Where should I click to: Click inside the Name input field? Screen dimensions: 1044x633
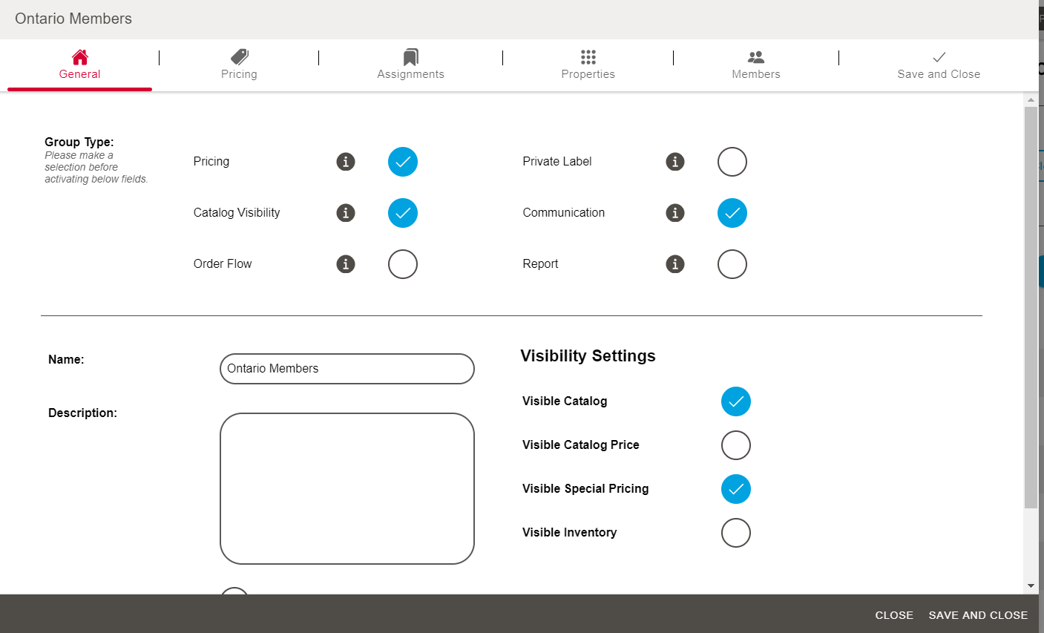coord(346,369)
